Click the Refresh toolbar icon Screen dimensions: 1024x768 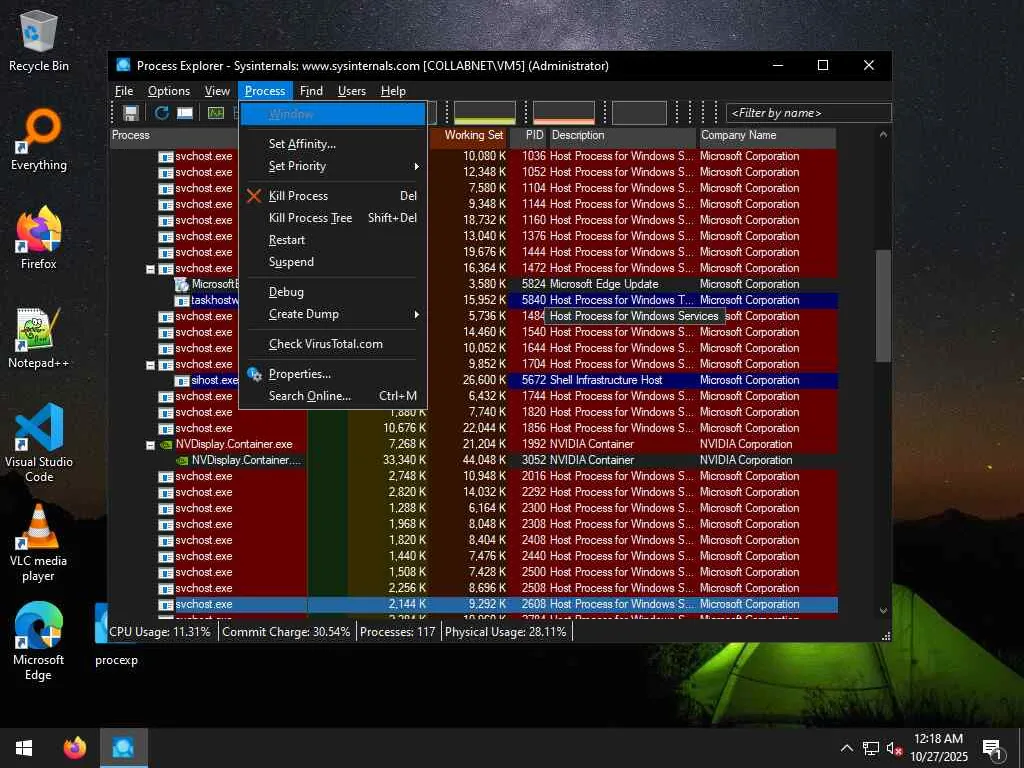click(162, 113)
